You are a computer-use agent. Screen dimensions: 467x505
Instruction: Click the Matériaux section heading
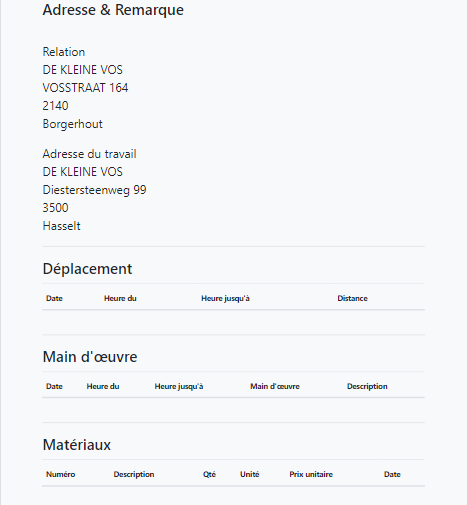tap(77, 445)
